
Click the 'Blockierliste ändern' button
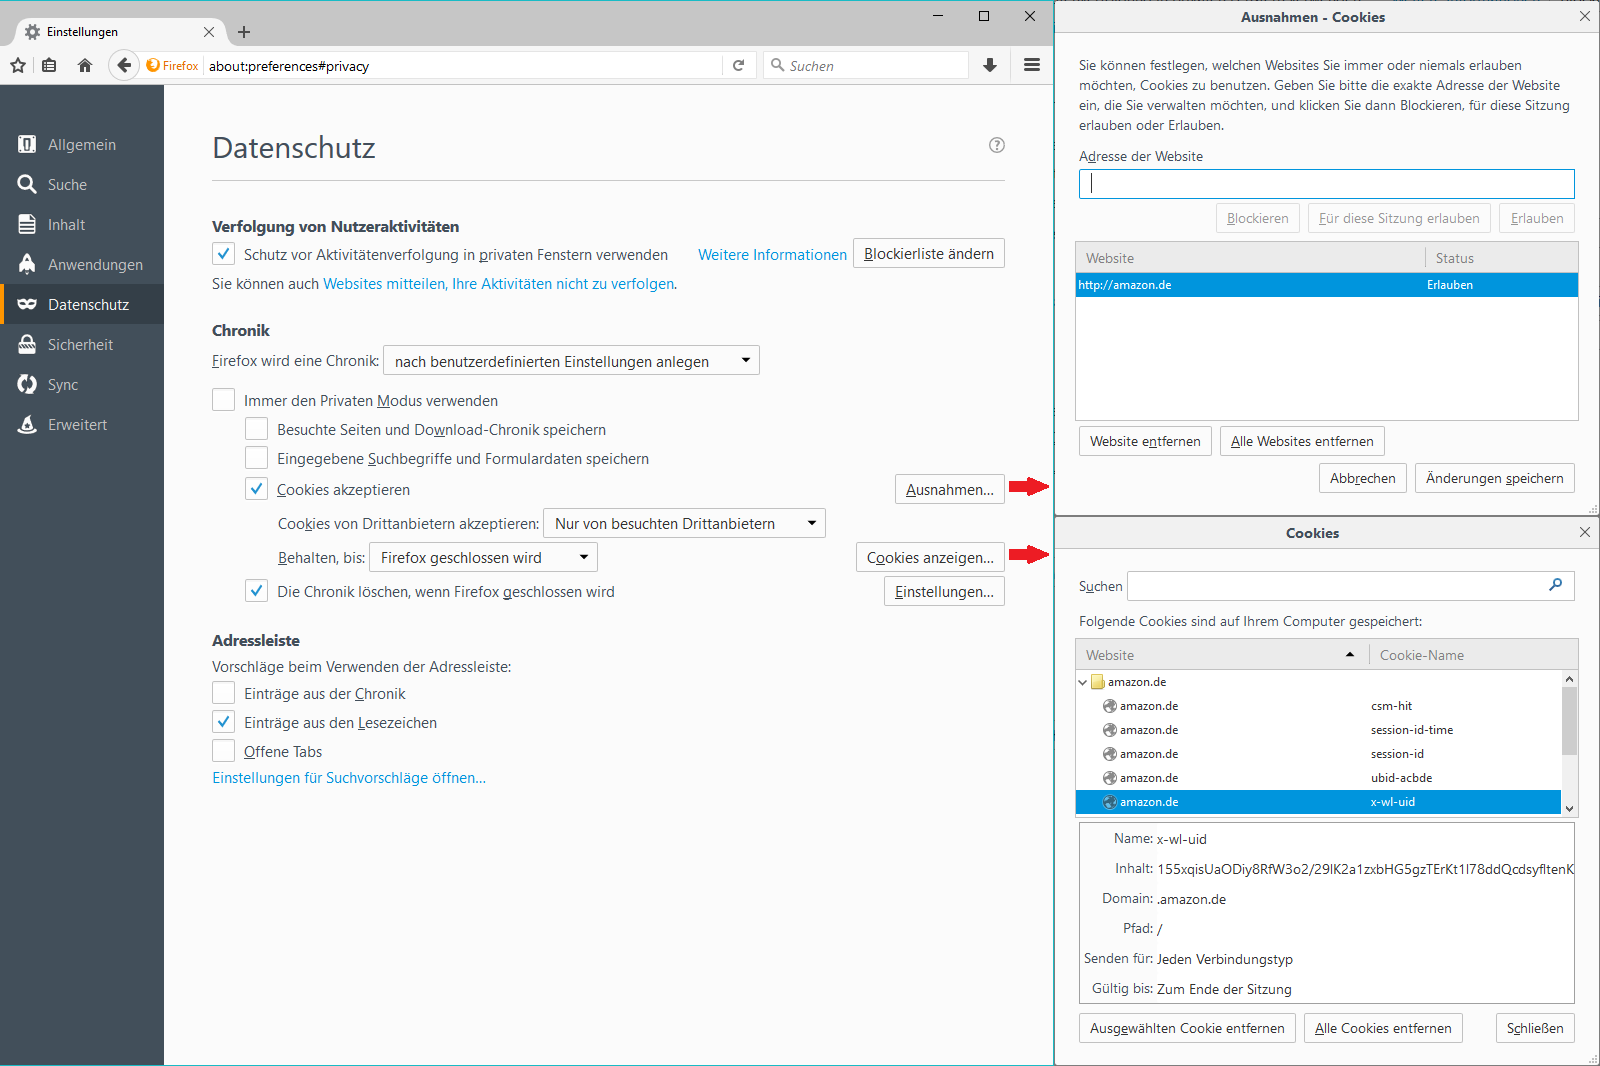coord(929,254)
